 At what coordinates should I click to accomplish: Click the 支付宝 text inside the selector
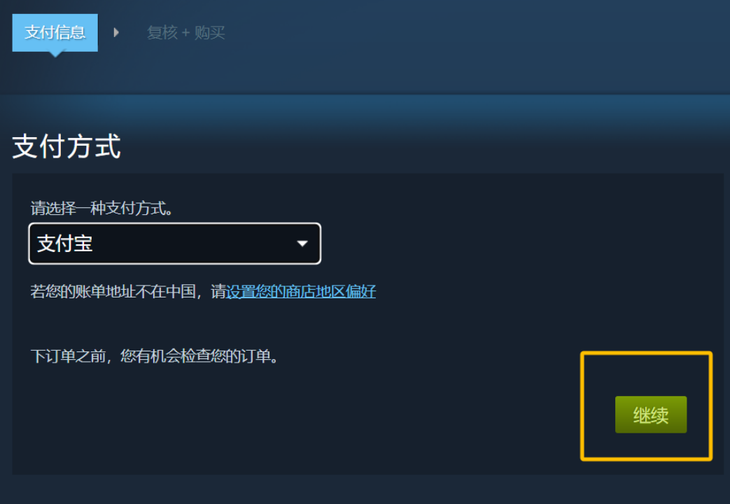coord(65,243)
